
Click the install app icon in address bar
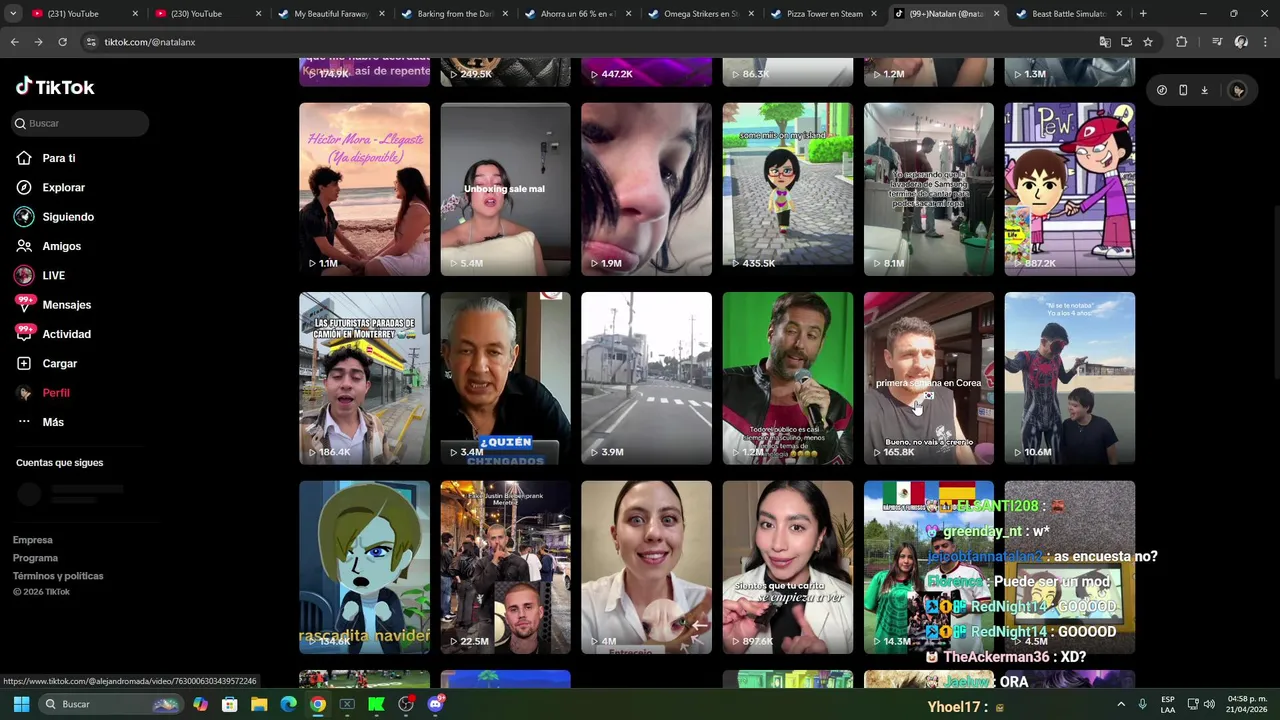1126,42
